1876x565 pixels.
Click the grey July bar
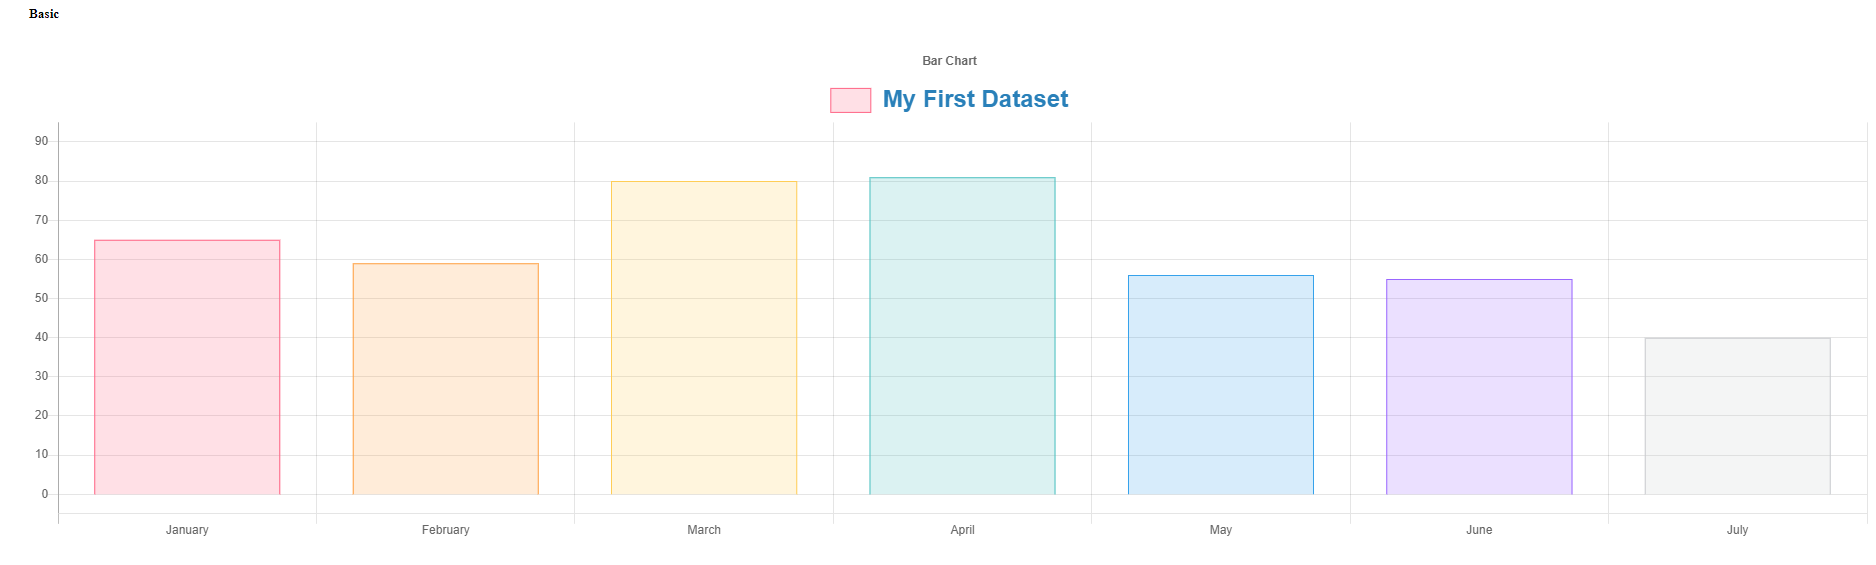click(x=1737, y=416)
